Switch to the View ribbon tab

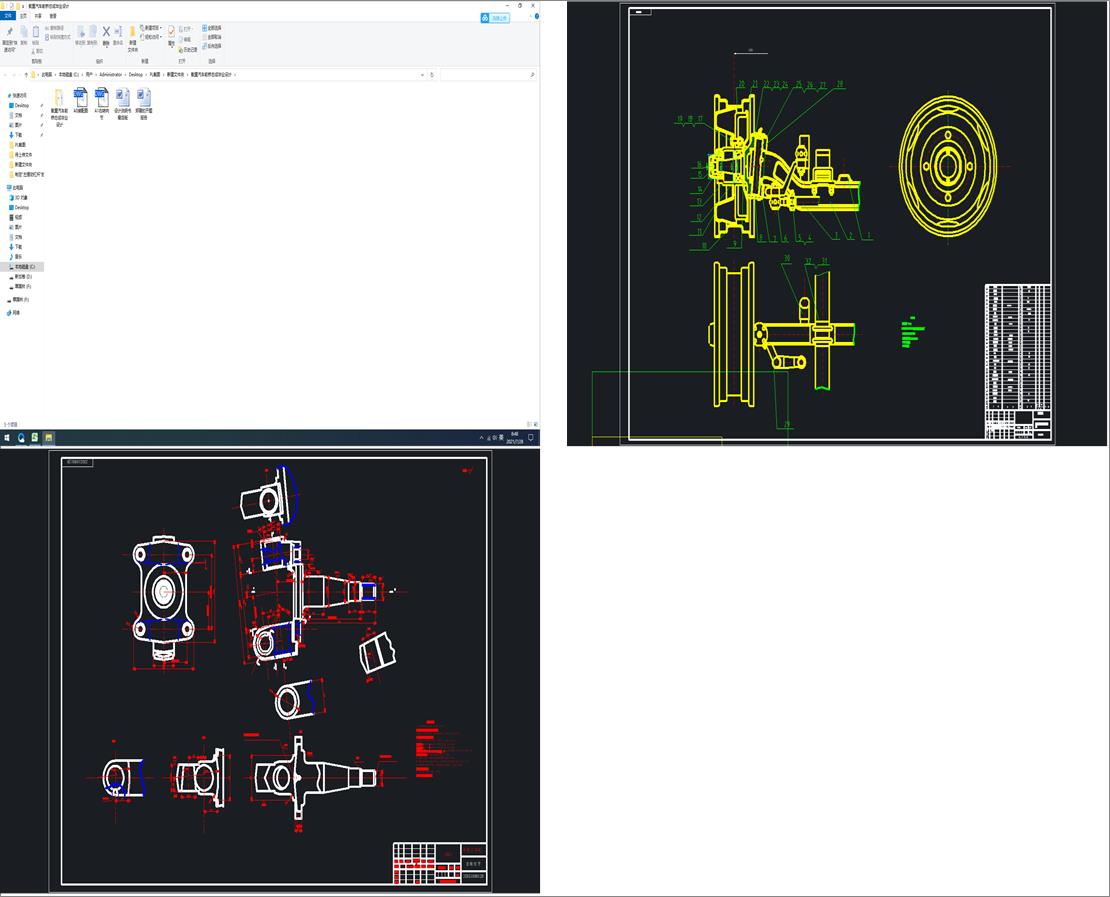(x=53, y=16)
